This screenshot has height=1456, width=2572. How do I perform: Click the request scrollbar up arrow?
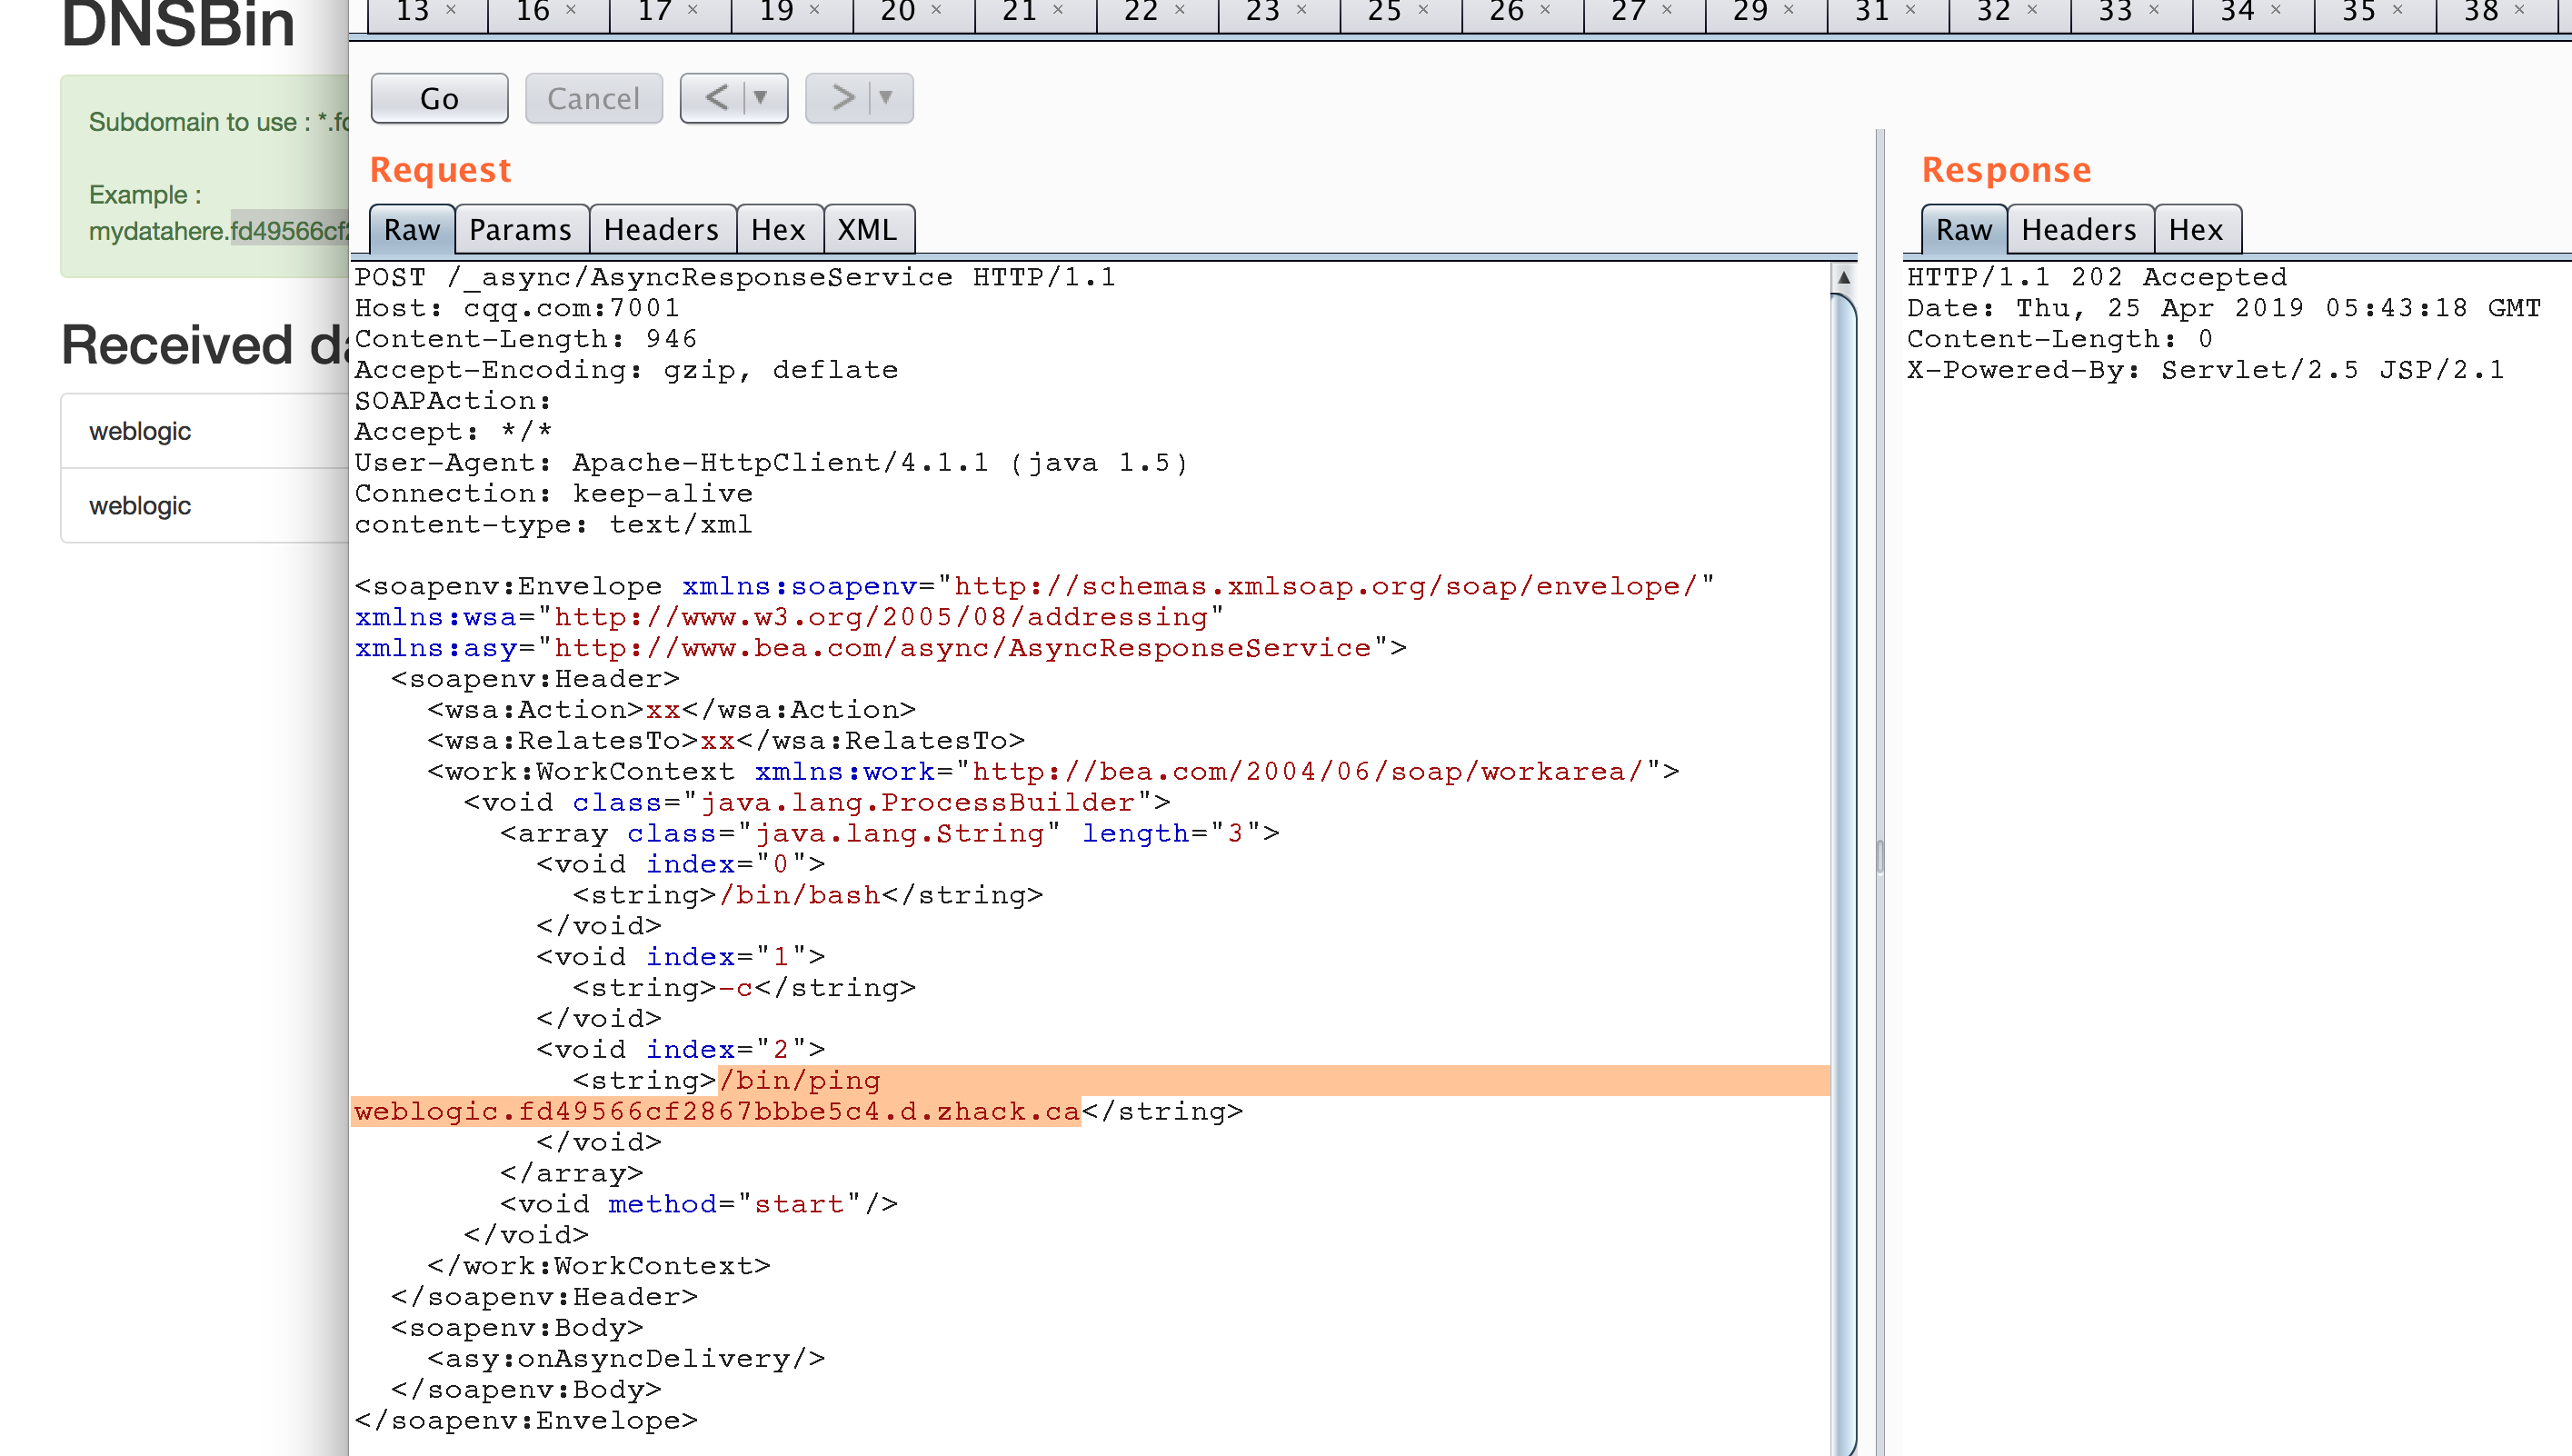click(1844, 278)
